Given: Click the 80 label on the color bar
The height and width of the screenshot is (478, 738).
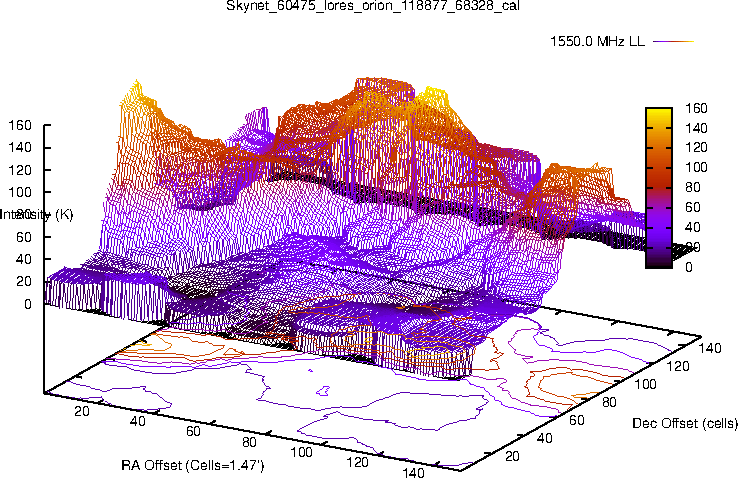Looking at the screenshot, I should coord(693,188).
